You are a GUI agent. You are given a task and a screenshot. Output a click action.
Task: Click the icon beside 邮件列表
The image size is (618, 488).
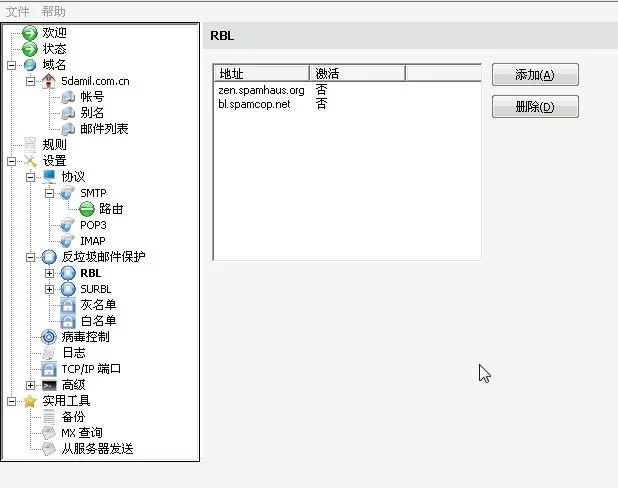(x=68, y=129)
